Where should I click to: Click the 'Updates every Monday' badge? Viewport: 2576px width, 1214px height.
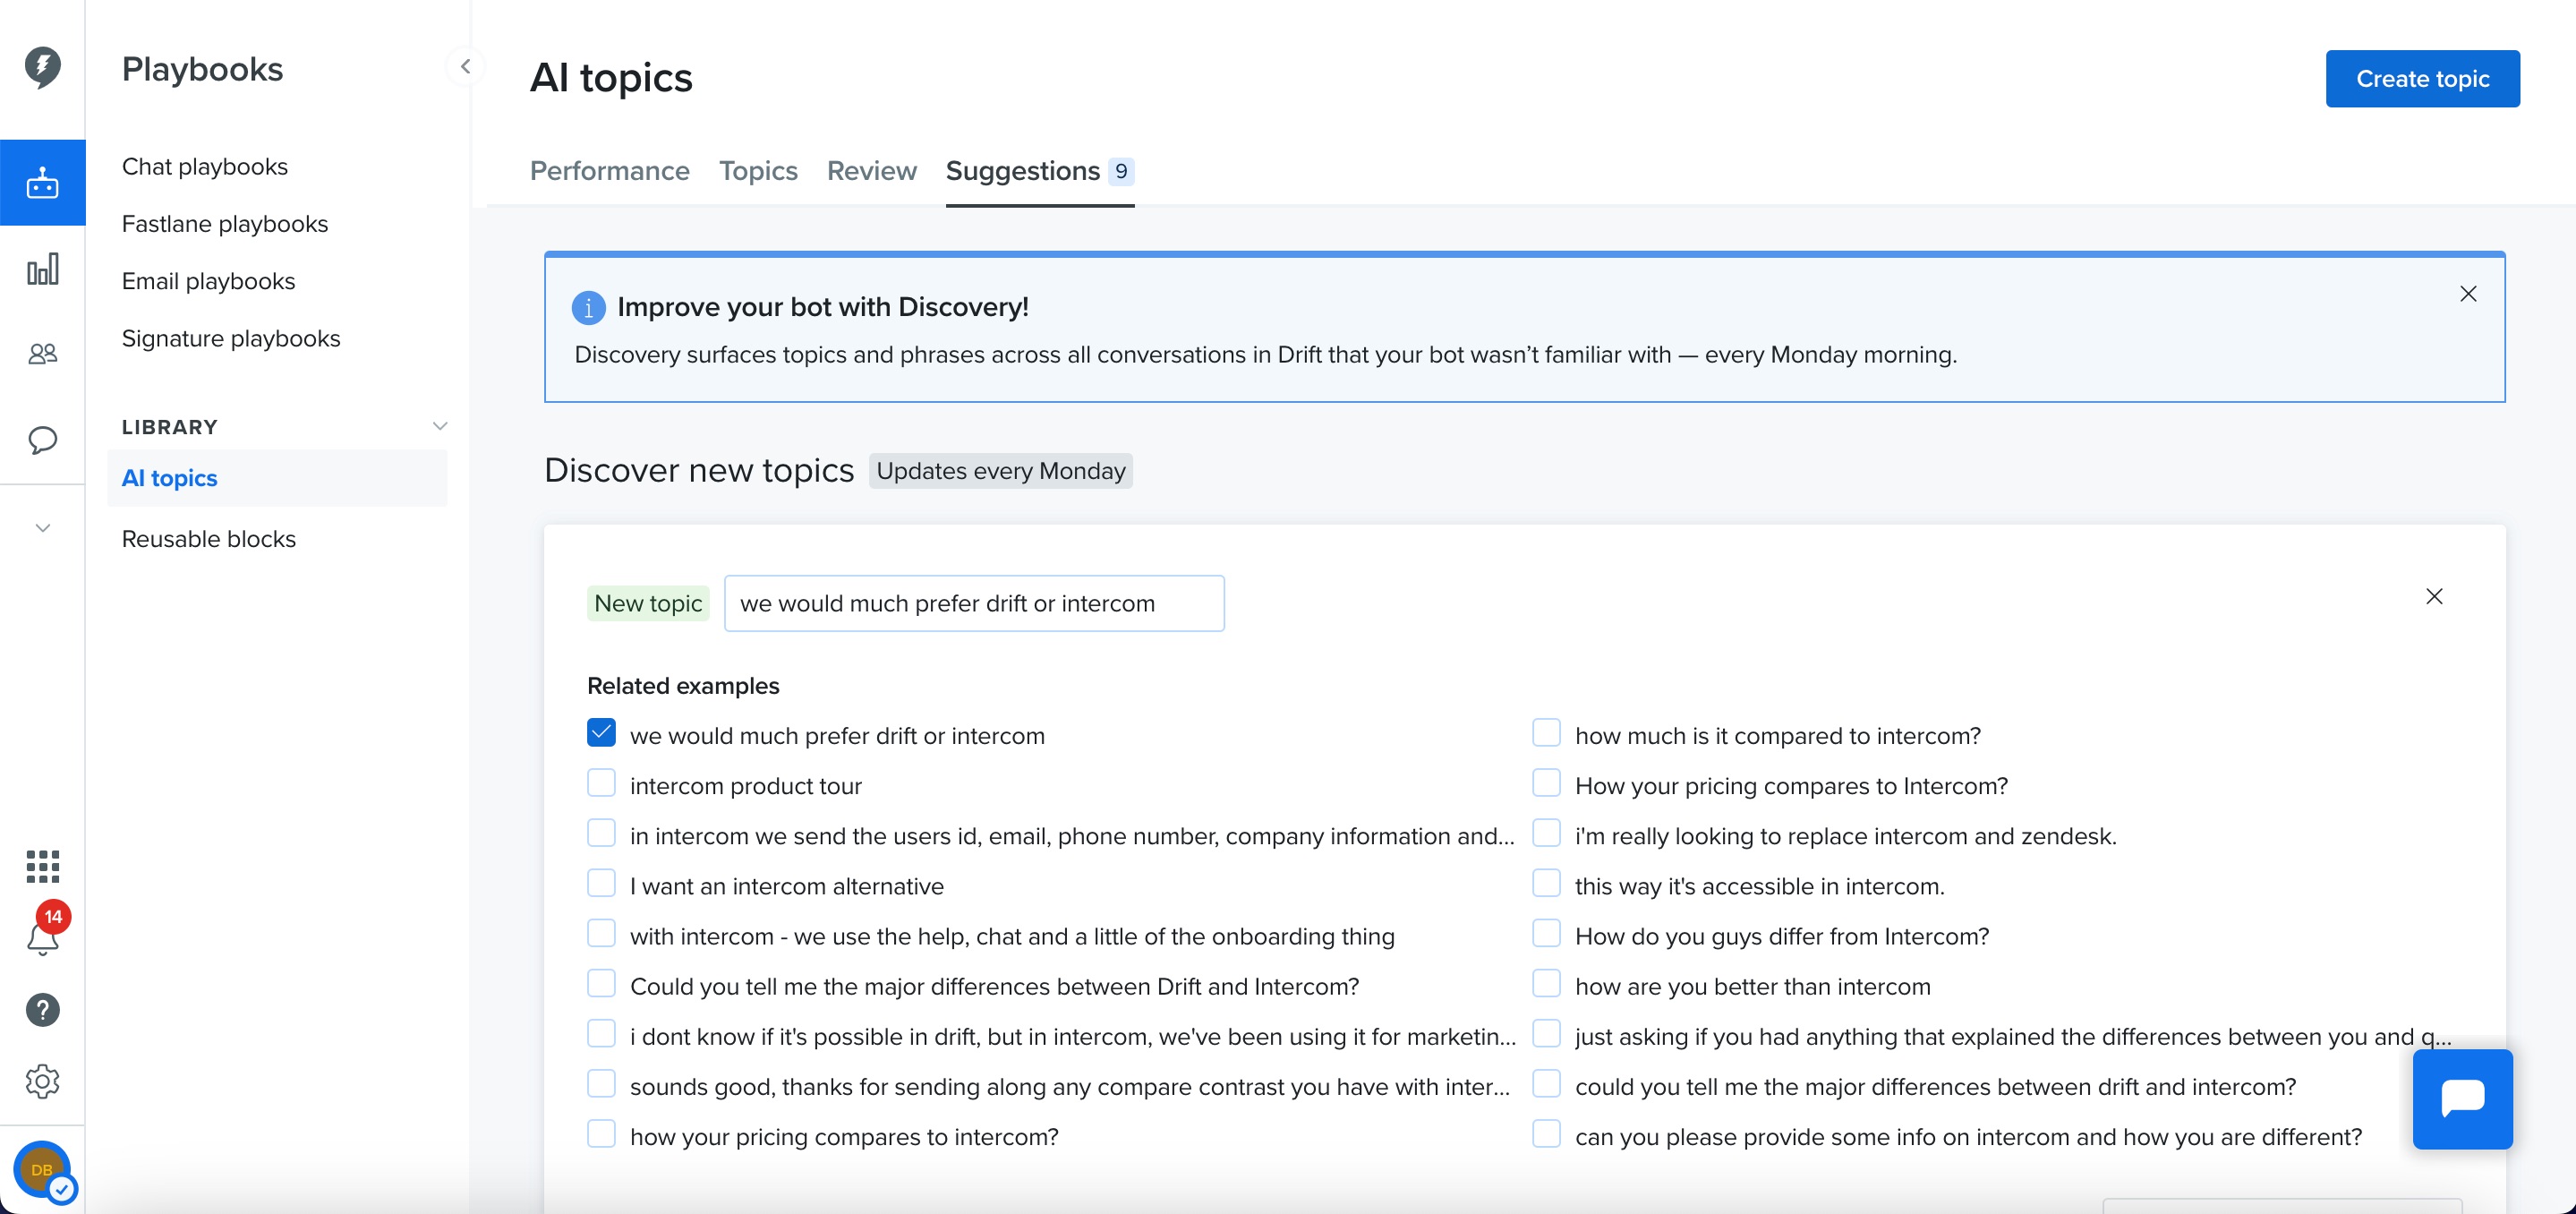(x=1000, y=471)
